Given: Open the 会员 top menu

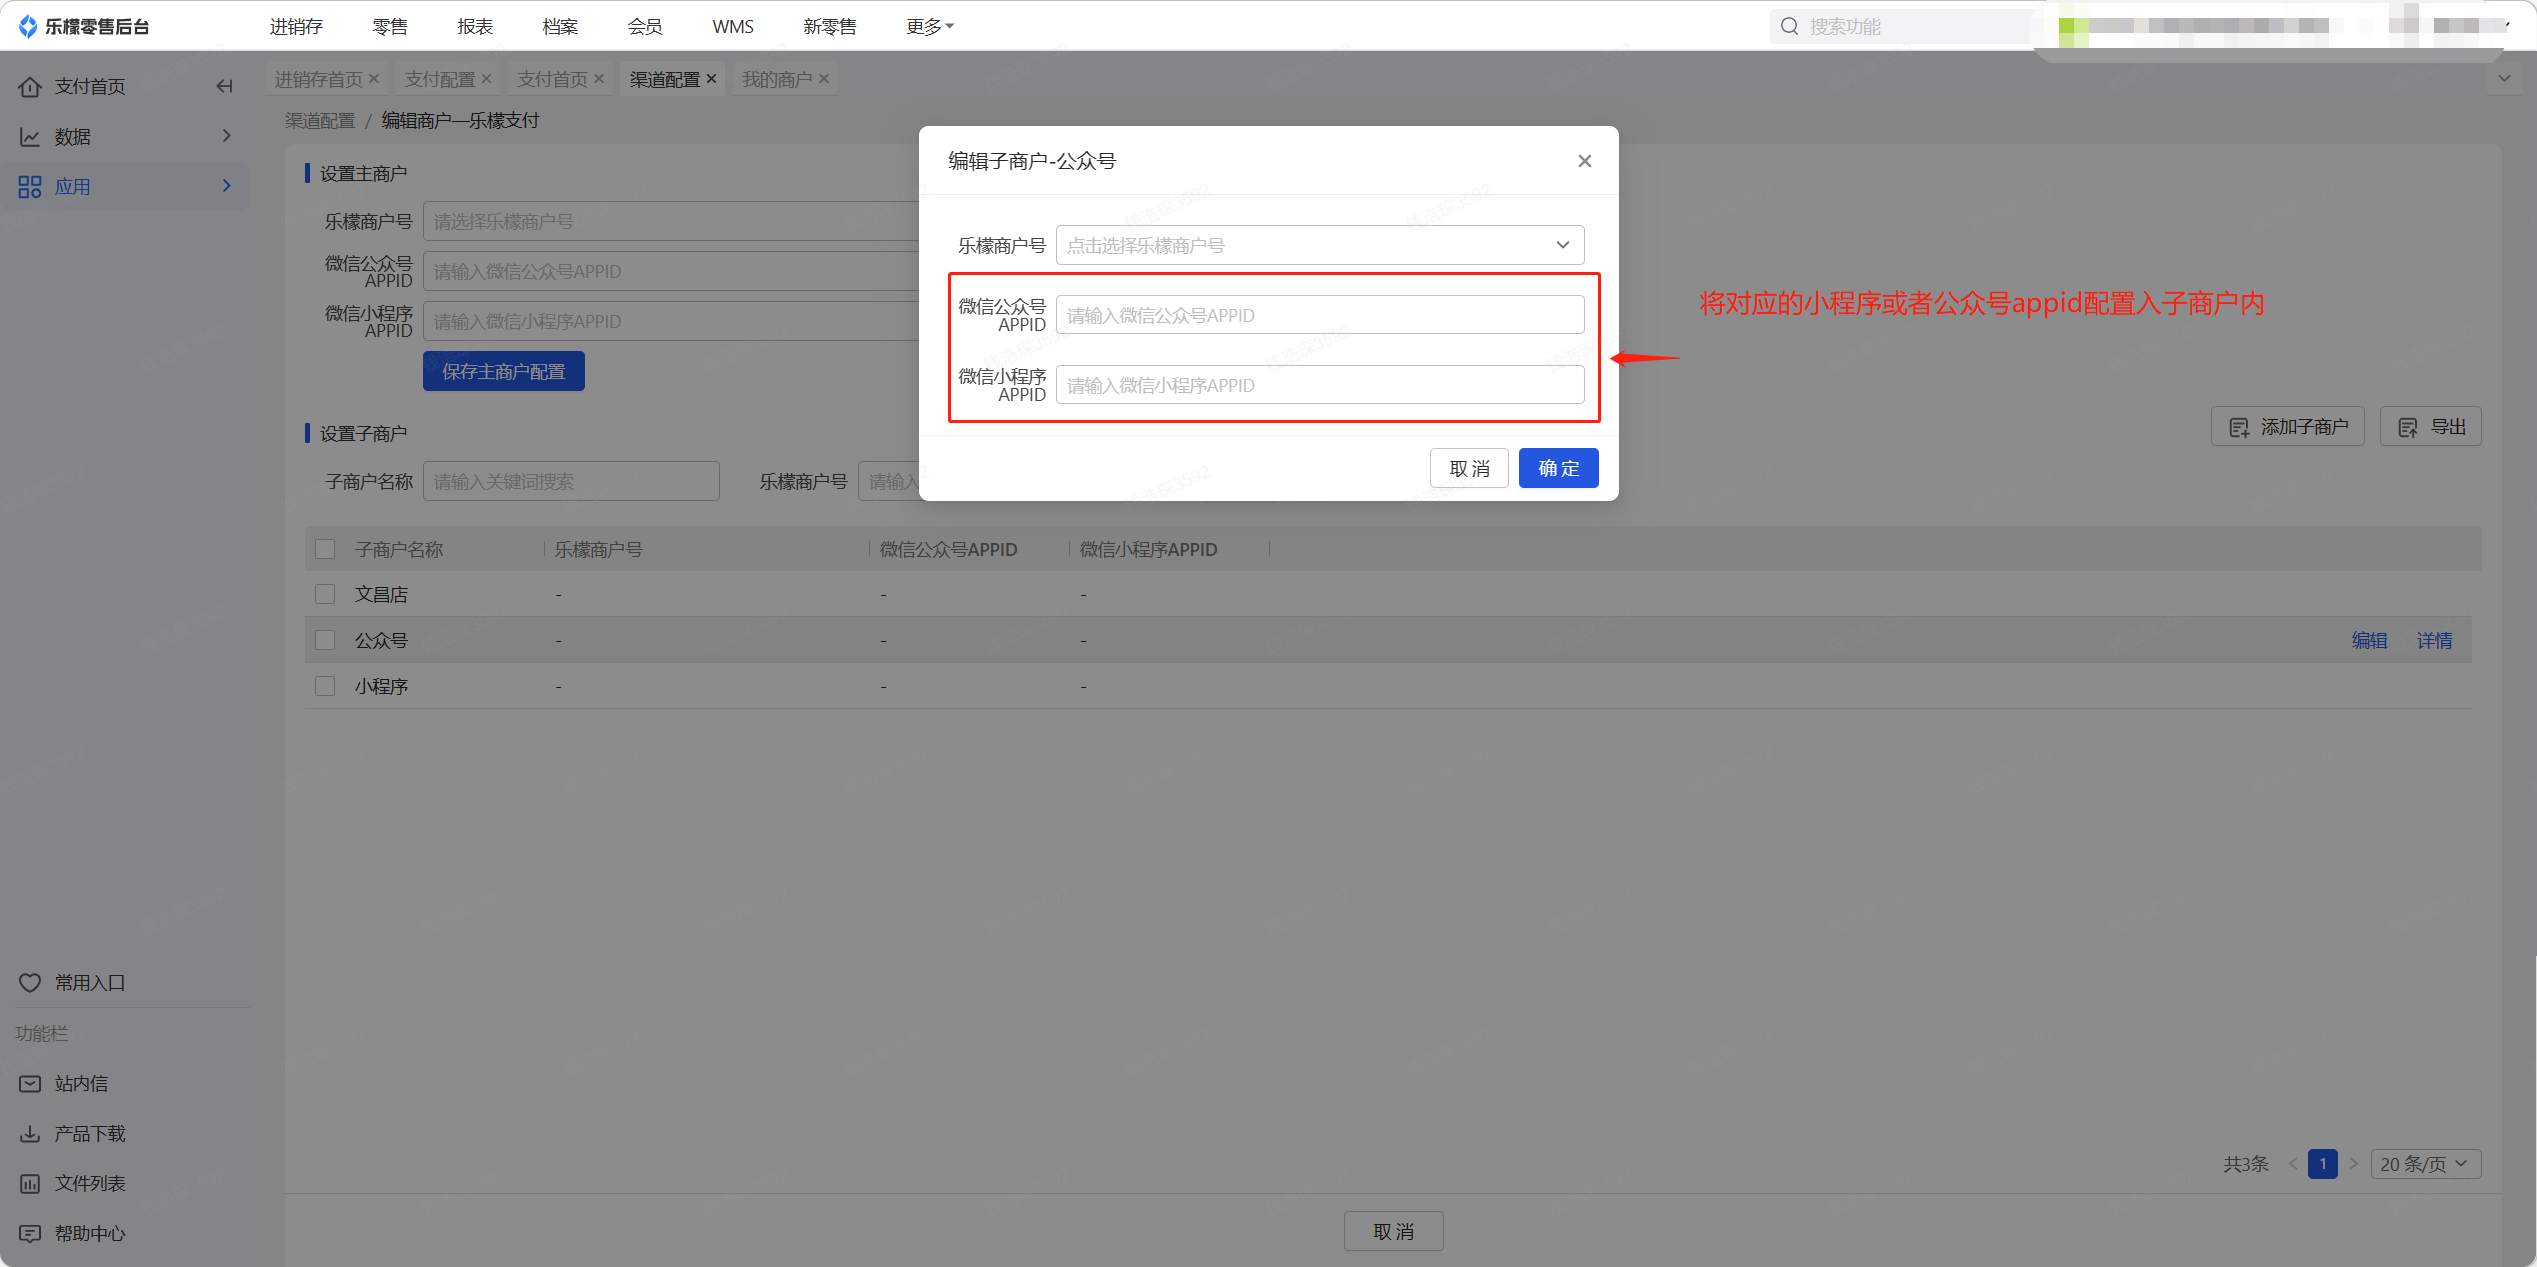Looking at the screenshot, I should (645, 26).
